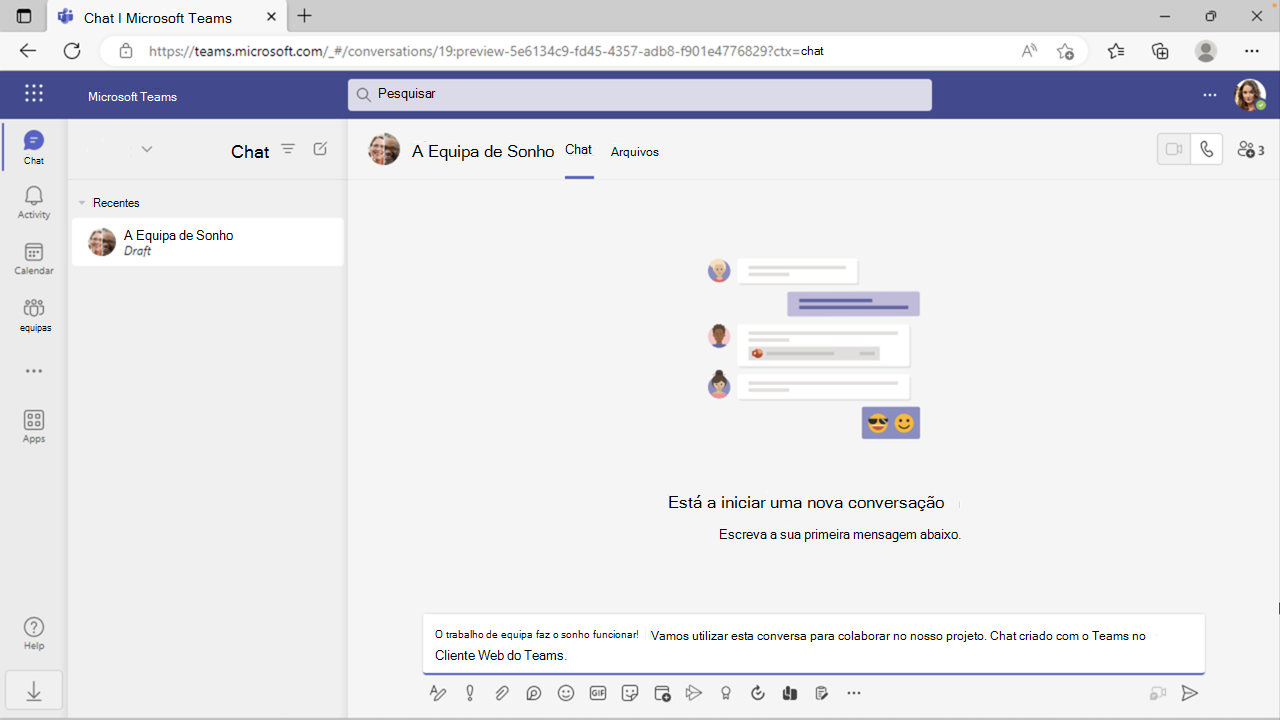Open browser Collections
This screenshot has height=720, width=1280.
pyautogui.click(x=1160, y=51)
